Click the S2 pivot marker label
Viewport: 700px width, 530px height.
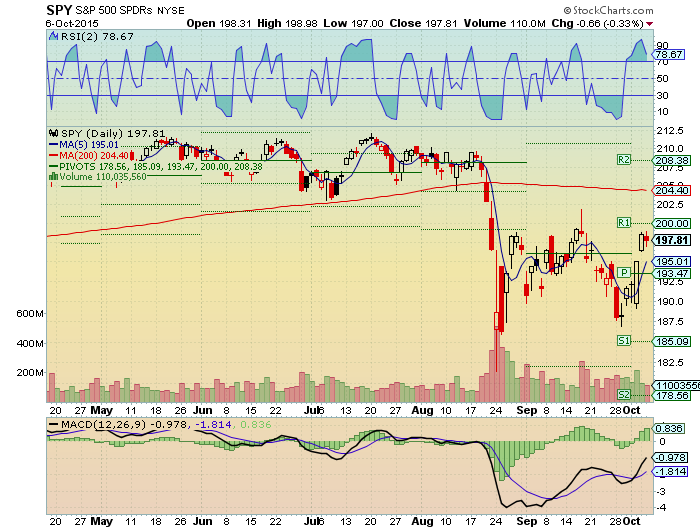pos(624,395)
